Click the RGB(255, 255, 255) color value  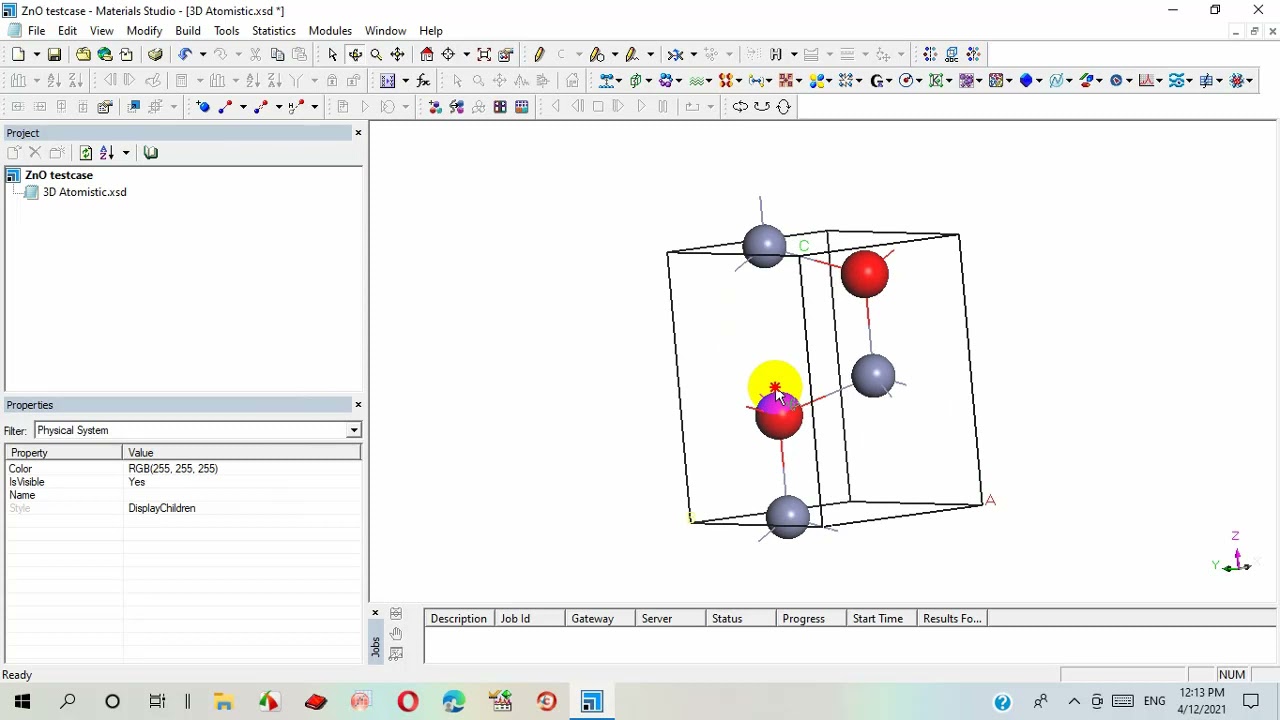point(173,469)
